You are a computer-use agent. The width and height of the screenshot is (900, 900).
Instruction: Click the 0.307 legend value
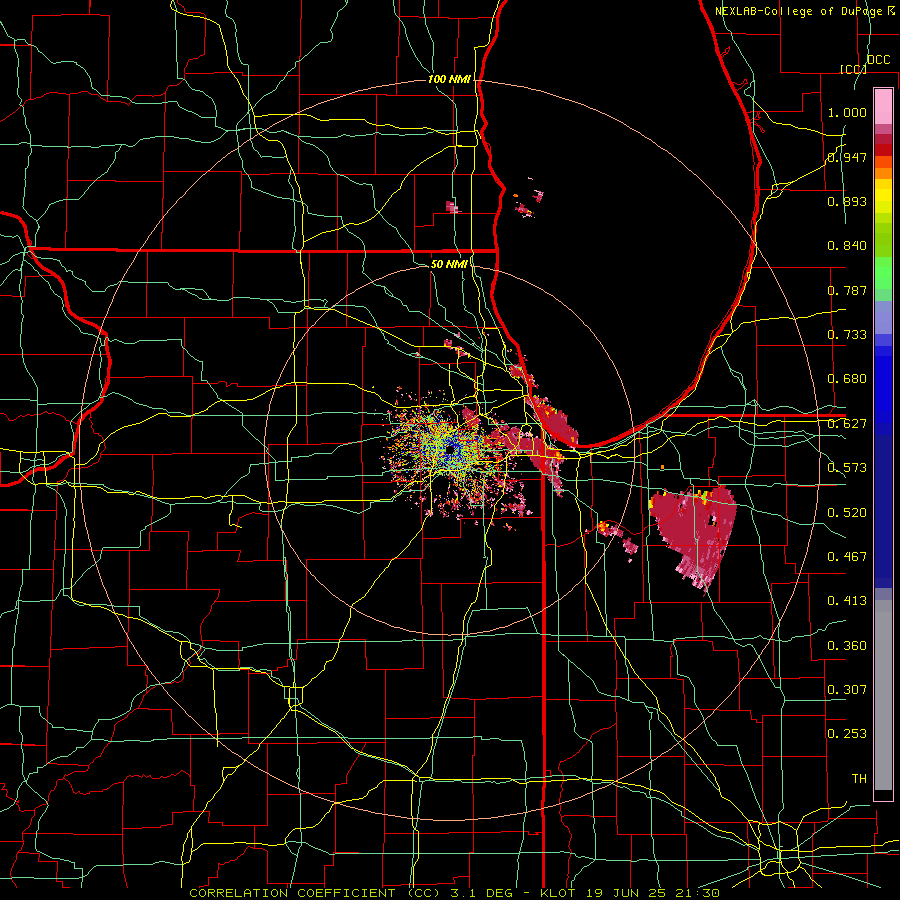[847, 690]
